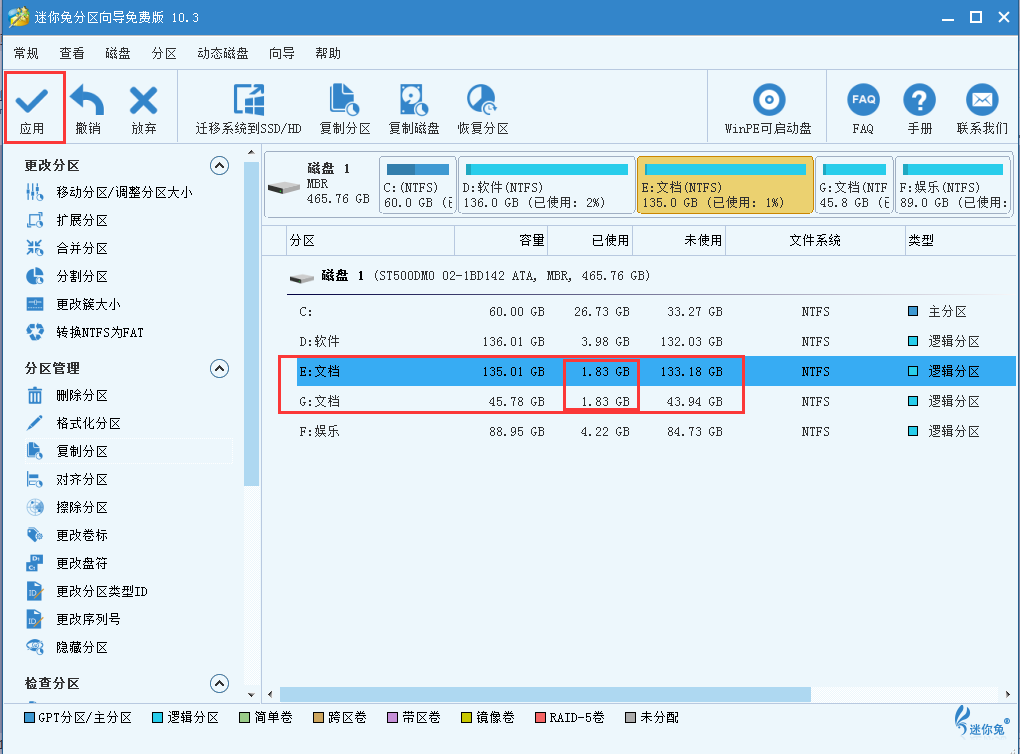Image resolution: width=1020 pixels, height=754 pixels.
Task: Collapse the 分区管理 section
Action: pyautogui.click(x=220, y=369)
